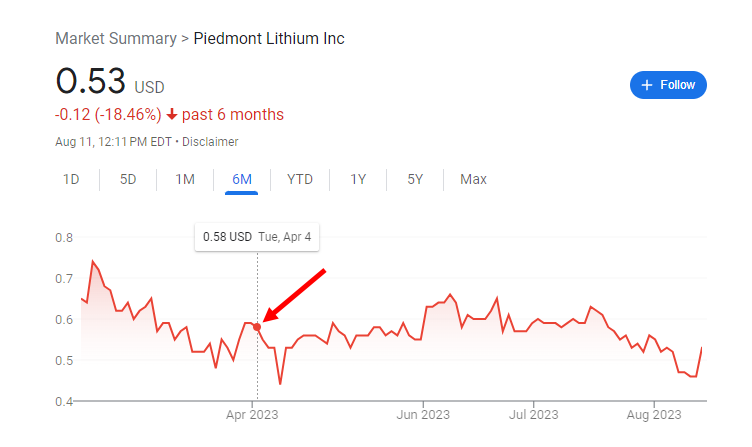Click the Aug 2023 axis label
The width and height of the screenshot is (752, 447).
(x=654, y=414)
